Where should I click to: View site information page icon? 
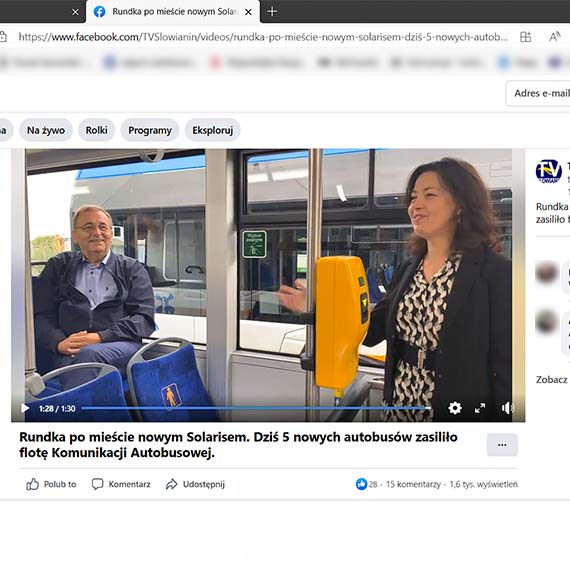click(x=3, y=37)
